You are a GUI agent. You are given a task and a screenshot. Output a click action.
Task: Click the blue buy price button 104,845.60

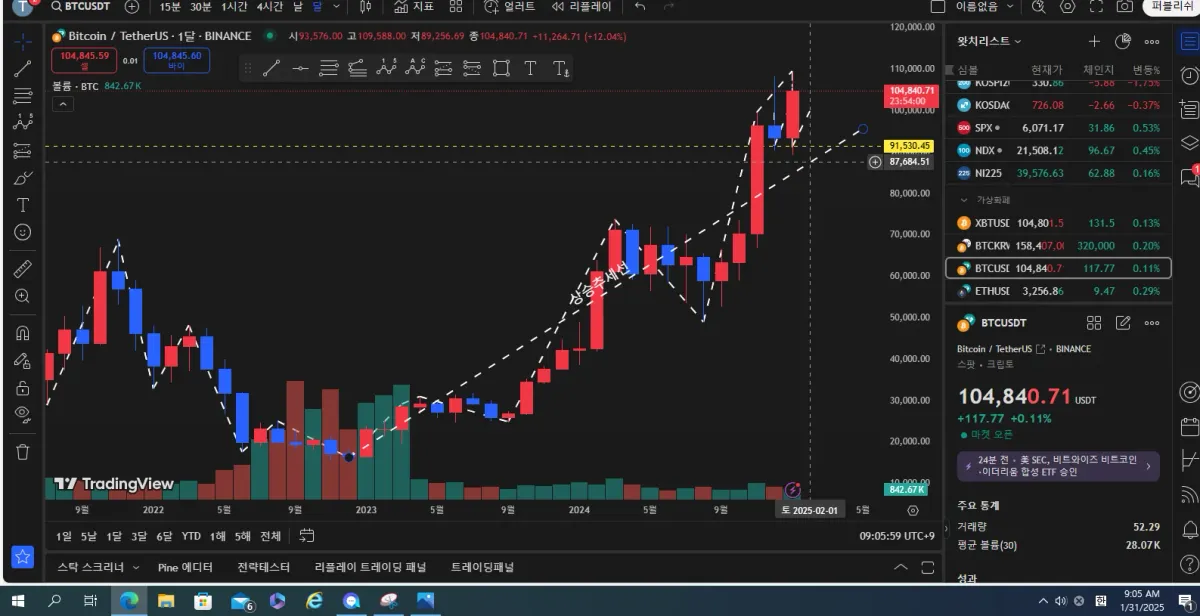(177, 60)
